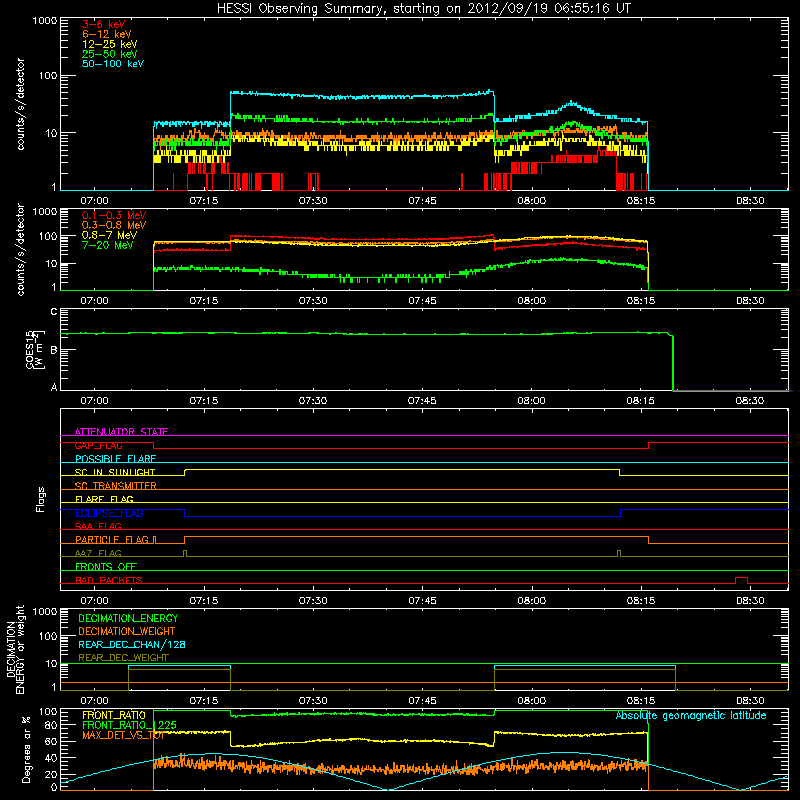Click the FRONT_RATIO legend entry
800x800 pixels.
click(x=114, y=715)
